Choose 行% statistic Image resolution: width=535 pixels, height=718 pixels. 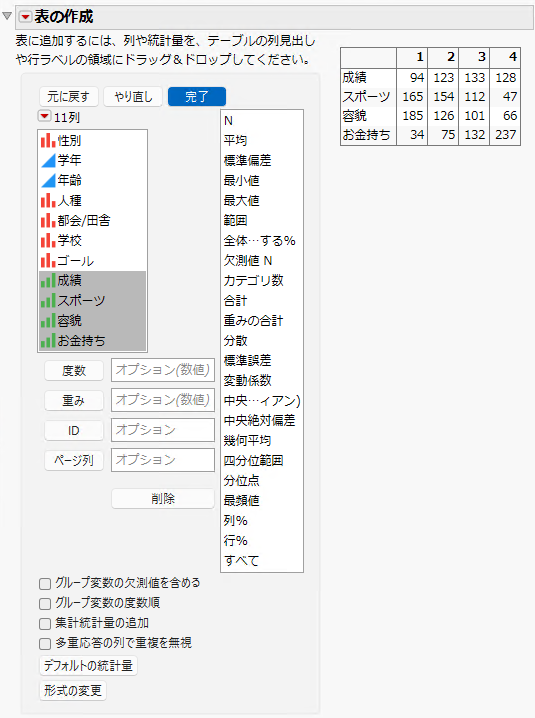(235, 541)
